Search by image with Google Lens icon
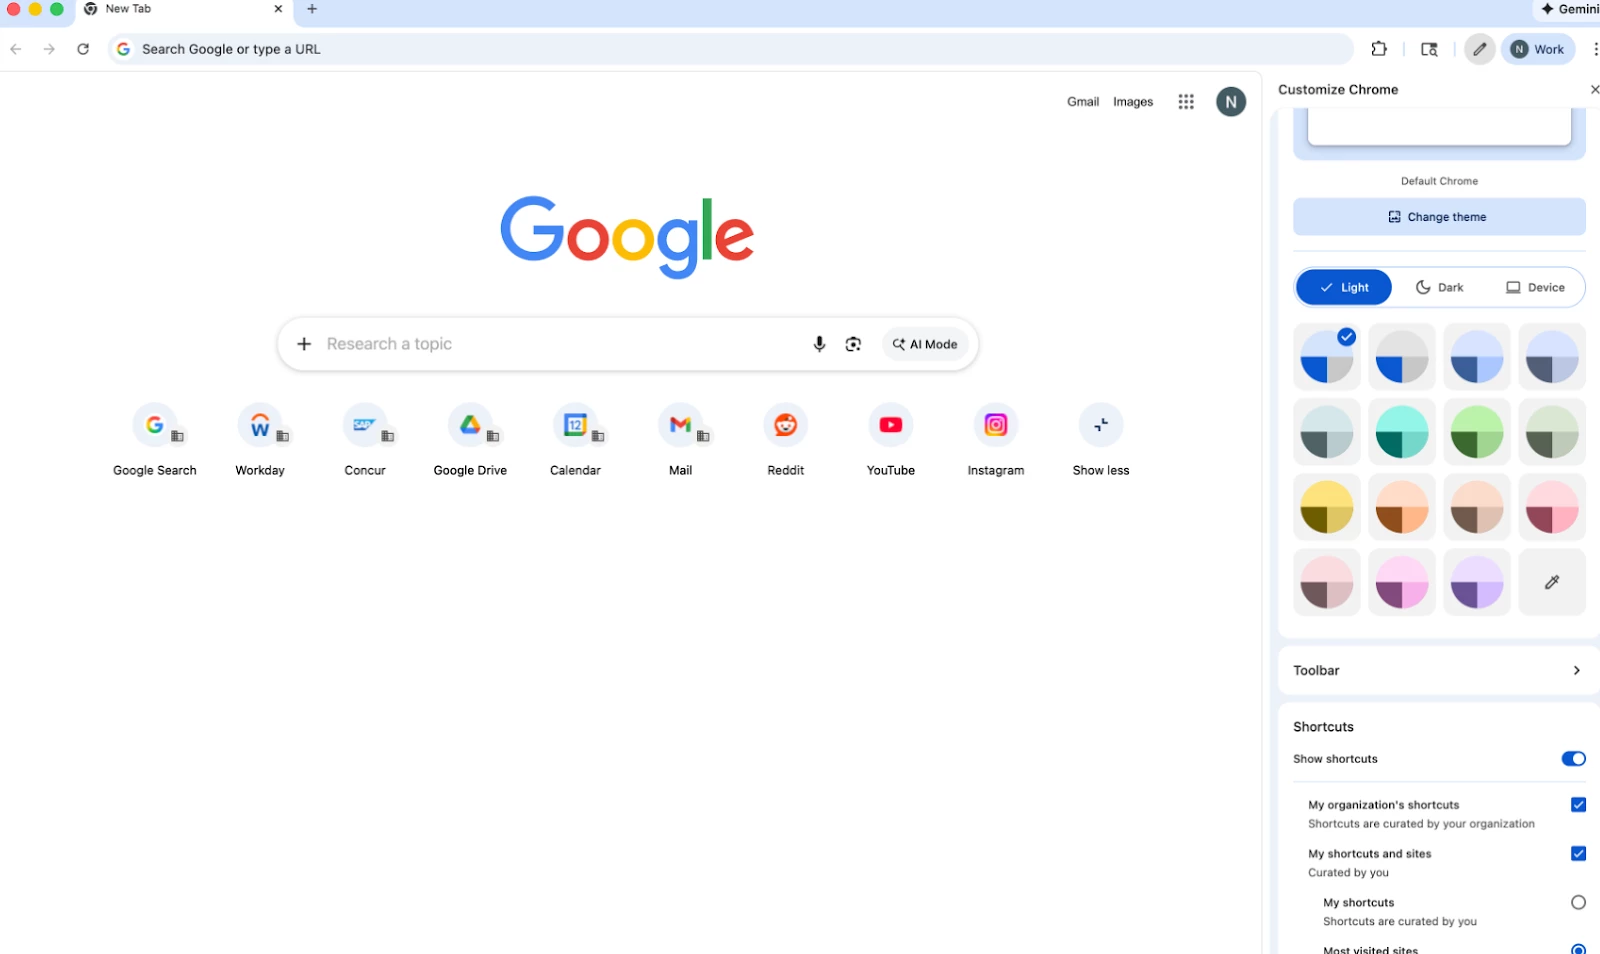Image resolution: width=1600 pixels, height=954 pixels. pos(853,344)
